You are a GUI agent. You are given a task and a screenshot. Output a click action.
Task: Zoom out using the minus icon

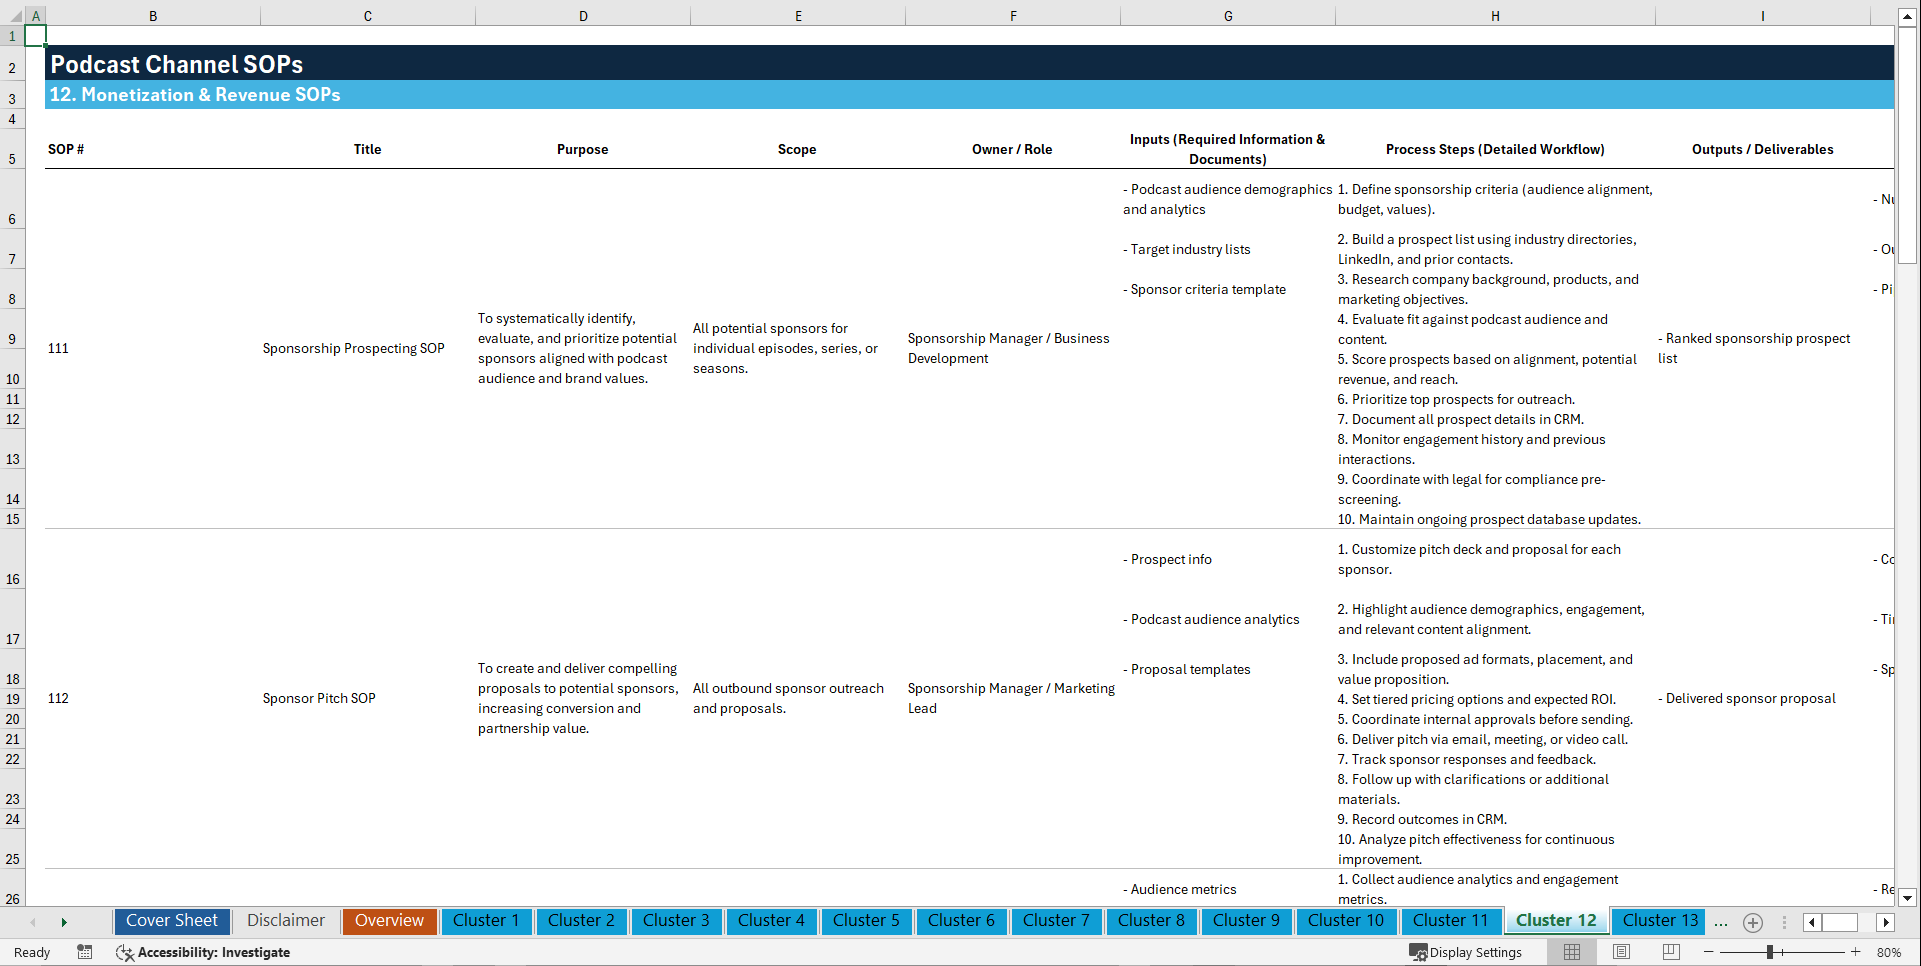point(1710,952)
